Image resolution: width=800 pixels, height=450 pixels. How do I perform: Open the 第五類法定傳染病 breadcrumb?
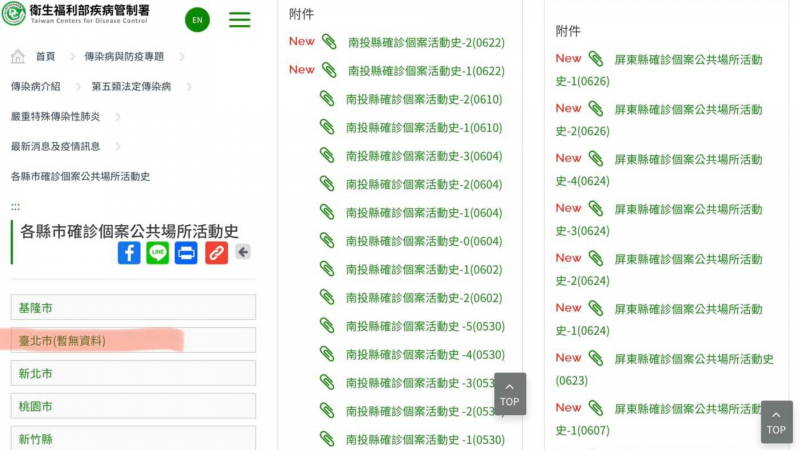[131, 87]
